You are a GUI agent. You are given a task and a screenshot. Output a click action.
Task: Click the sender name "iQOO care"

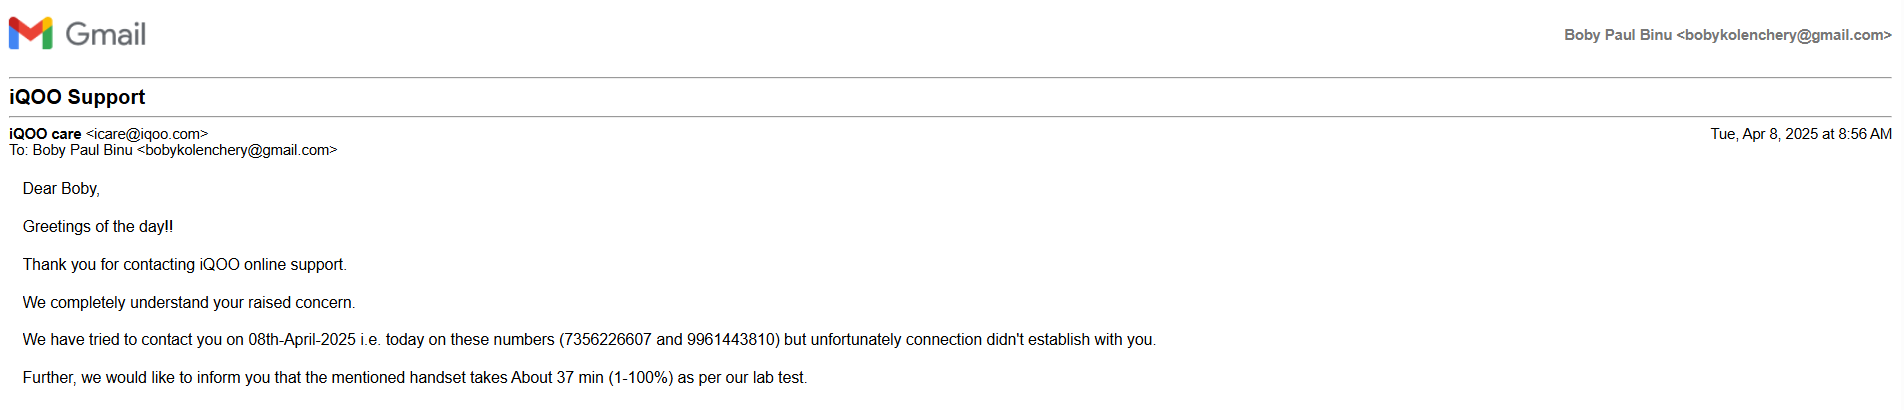45,134
